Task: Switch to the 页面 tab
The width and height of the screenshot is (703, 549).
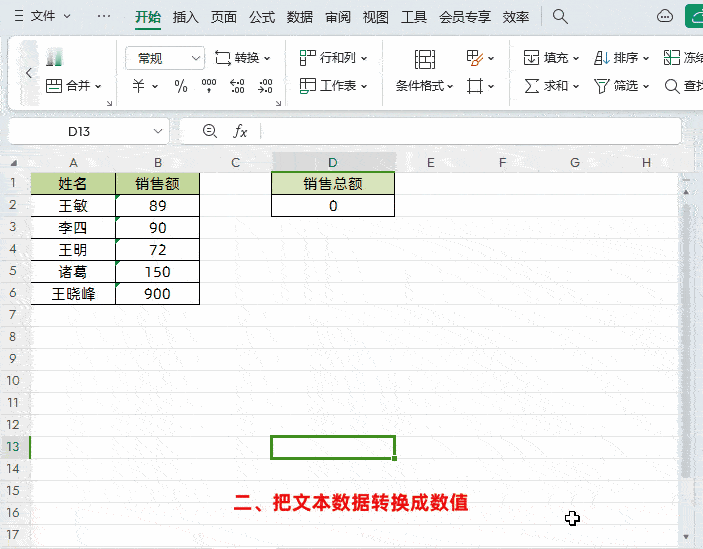Action: point(224,17)
